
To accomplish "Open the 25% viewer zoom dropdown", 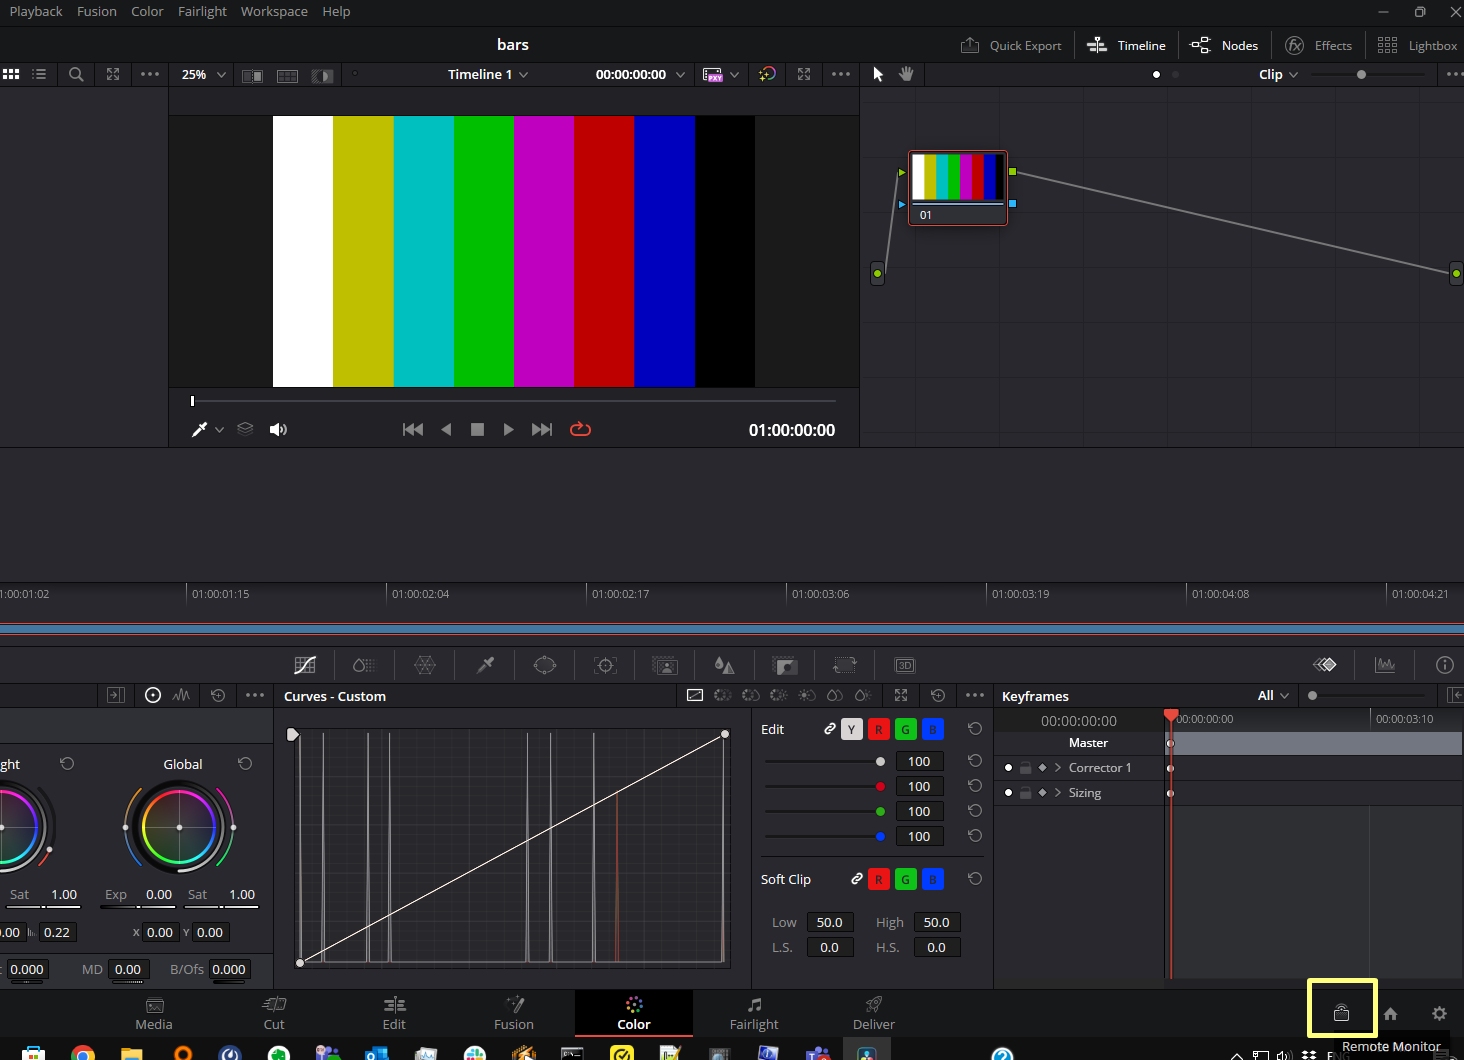I will [x=204, y=74].
